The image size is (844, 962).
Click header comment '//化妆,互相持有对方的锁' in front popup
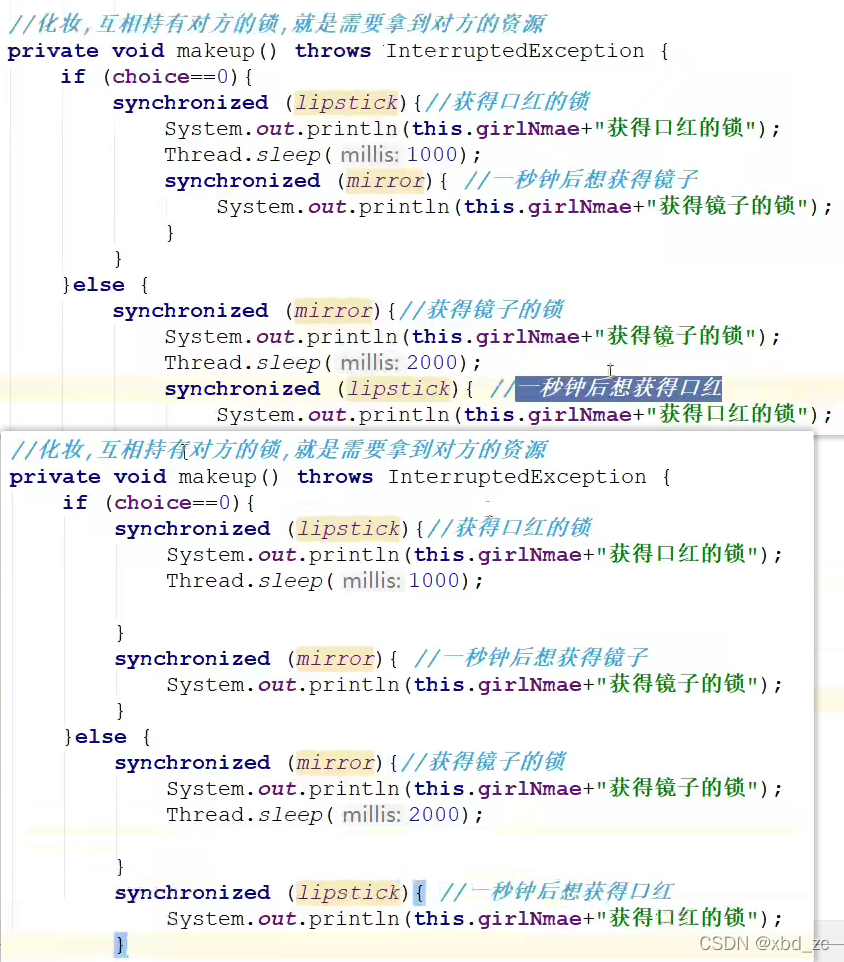(146, 450)
